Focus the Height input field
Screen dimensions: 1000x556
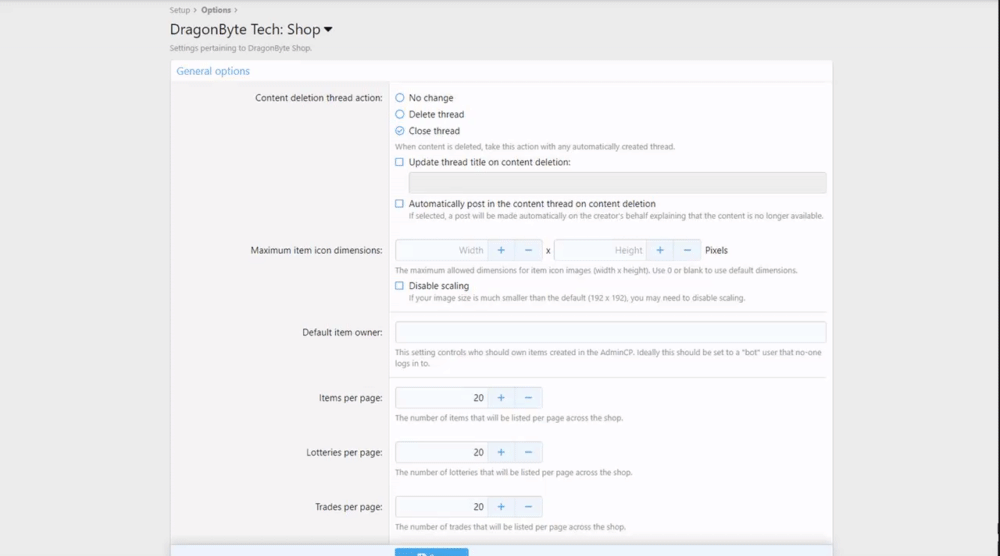600,251
